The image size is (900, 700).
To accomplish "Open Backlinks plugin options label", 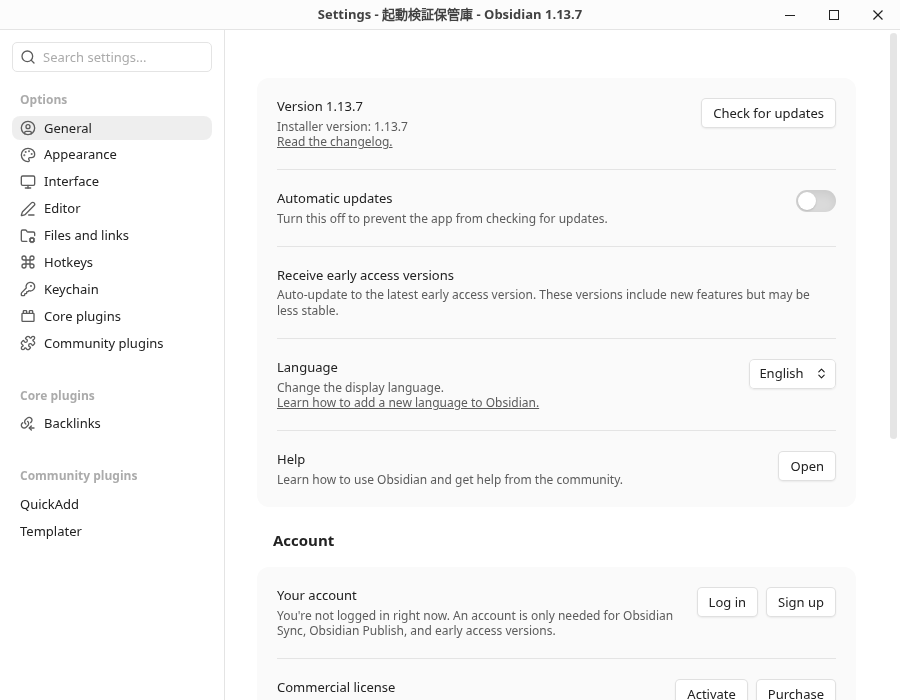I will pos(72,423).
